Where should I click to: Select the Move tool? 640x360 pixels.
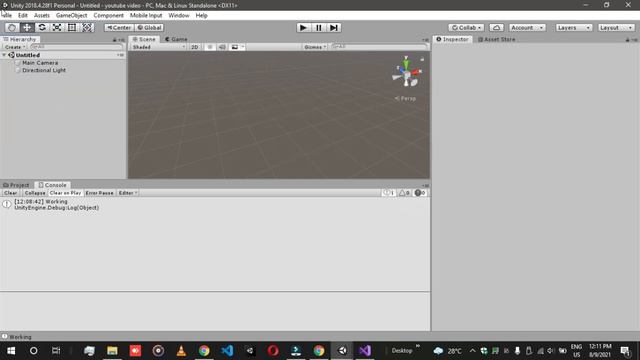(x=27, y=27)
